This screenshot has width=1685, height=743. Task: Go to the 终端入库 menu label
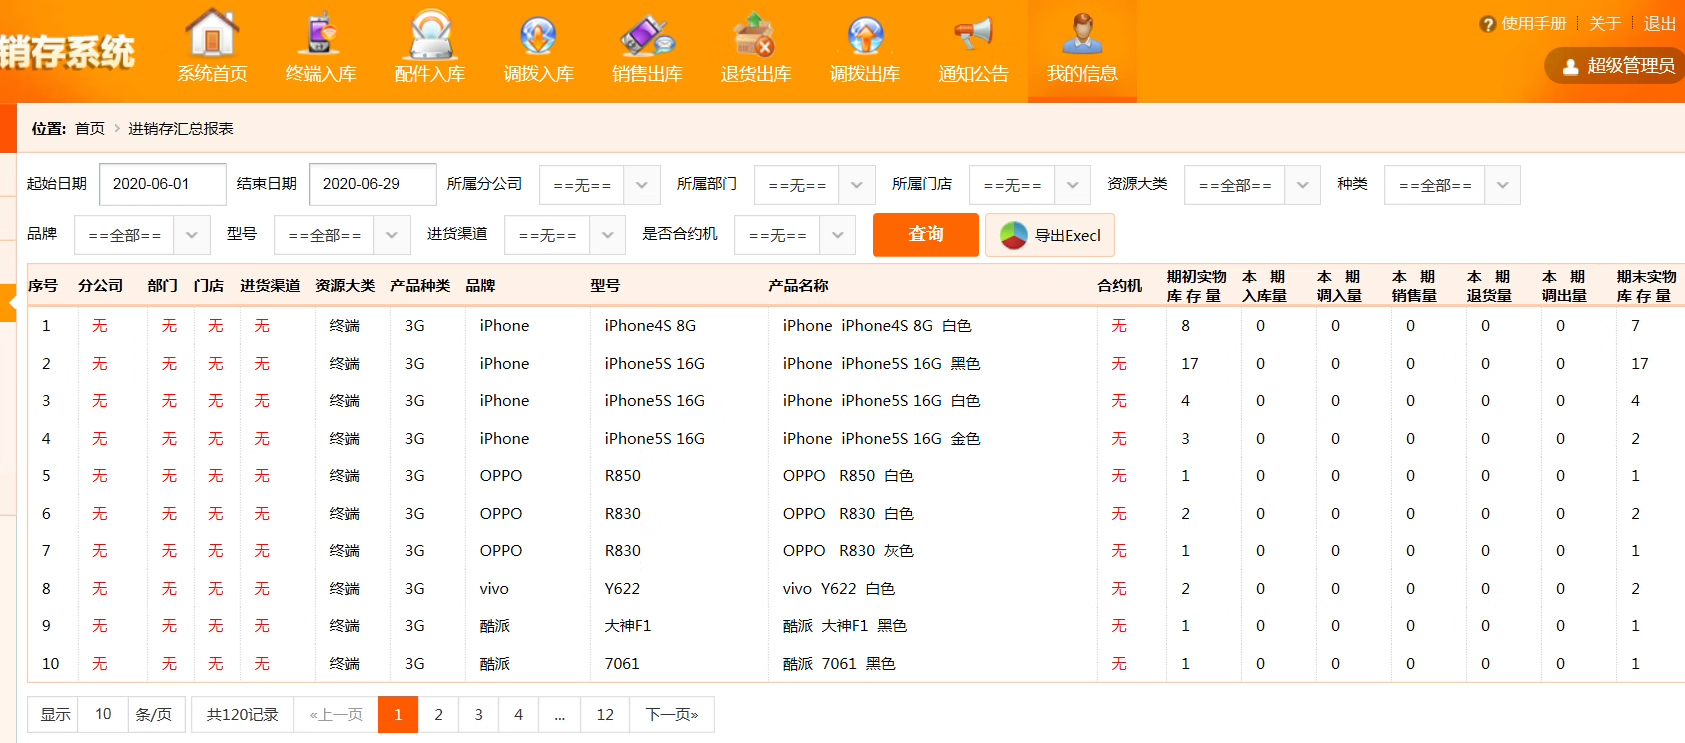point(321,74)
